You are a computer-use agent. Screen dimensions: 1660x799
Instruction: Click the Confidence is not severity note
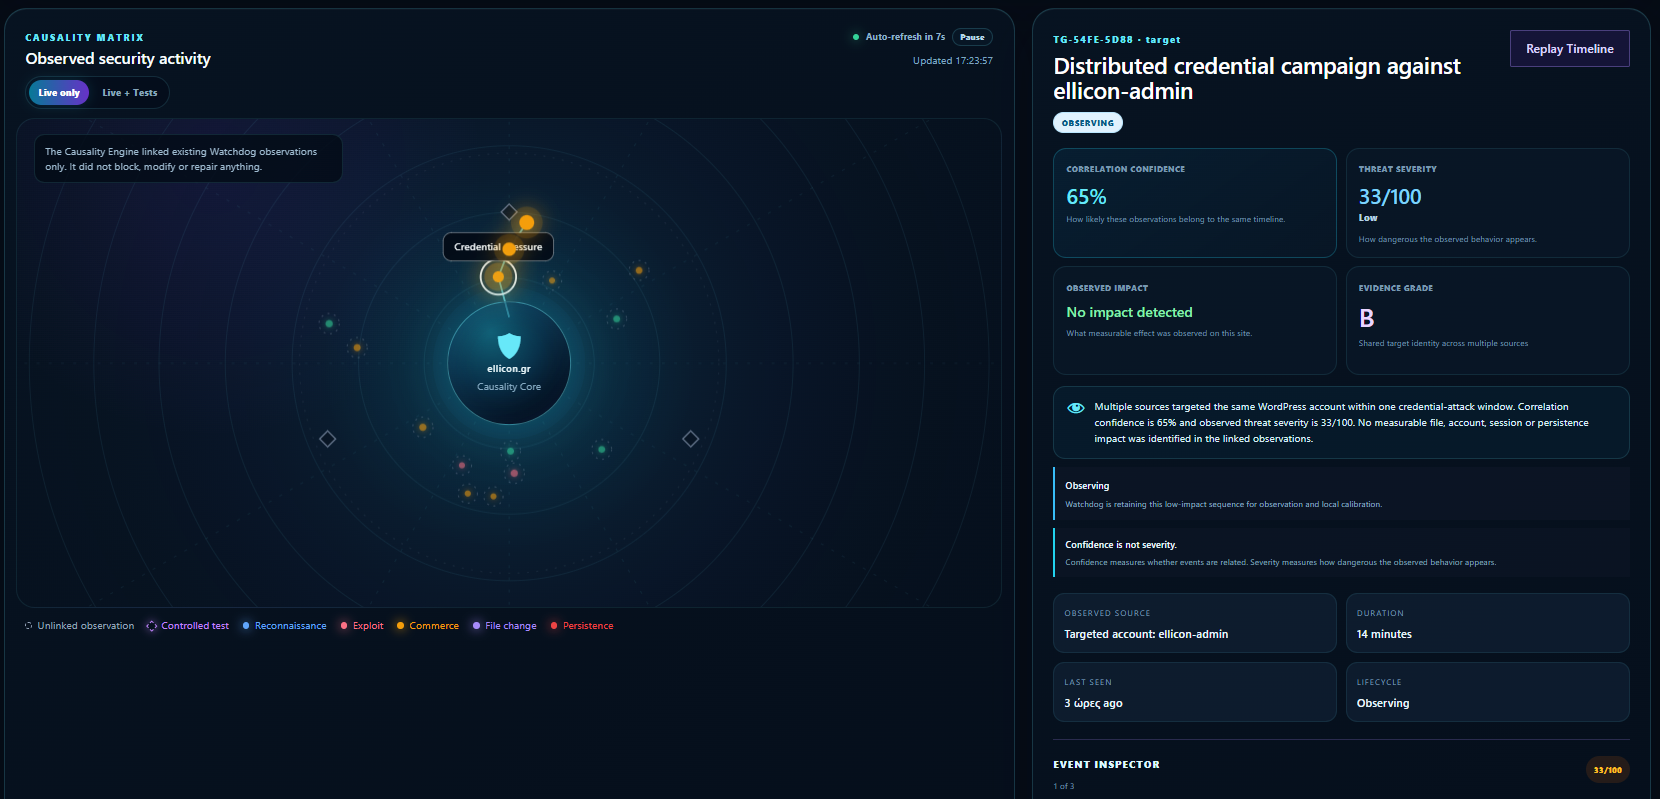[1341, 552]
